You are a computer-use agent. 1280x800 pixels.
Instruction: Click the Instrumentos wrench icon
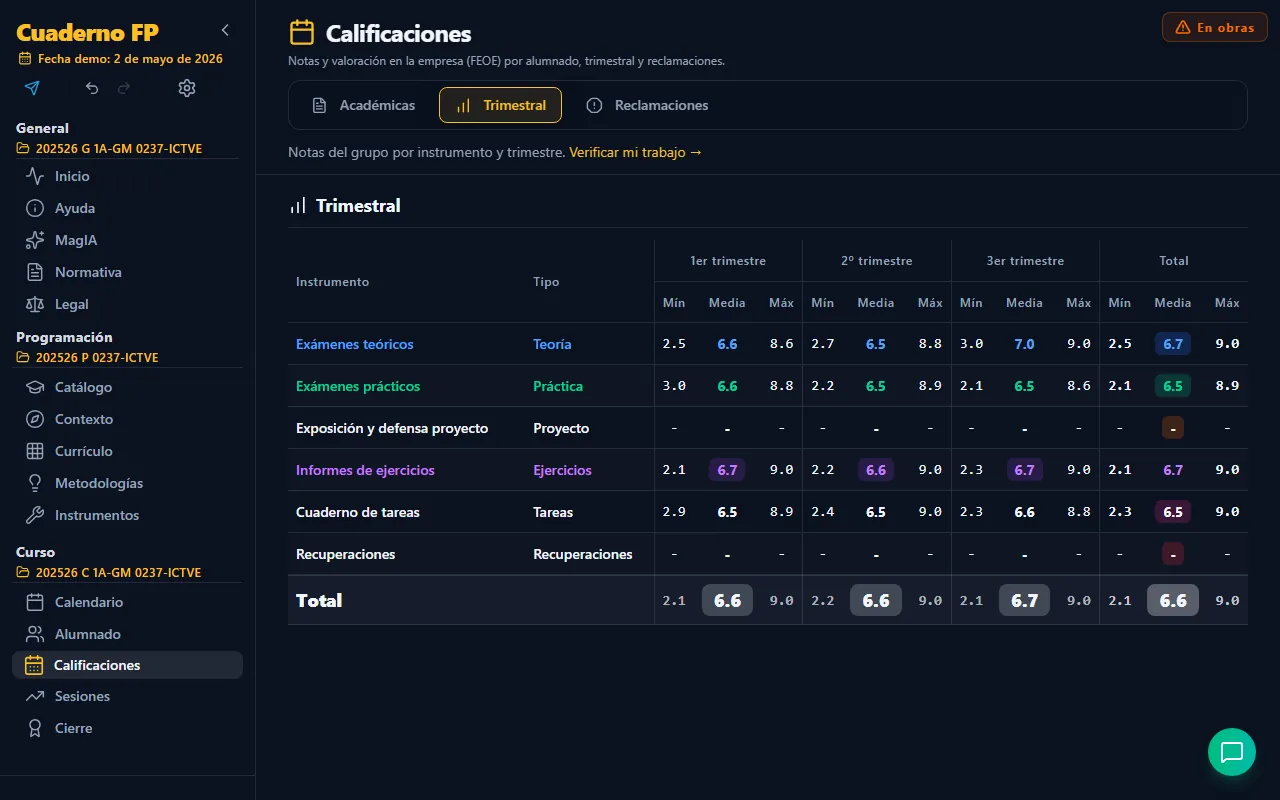point(35,515)
